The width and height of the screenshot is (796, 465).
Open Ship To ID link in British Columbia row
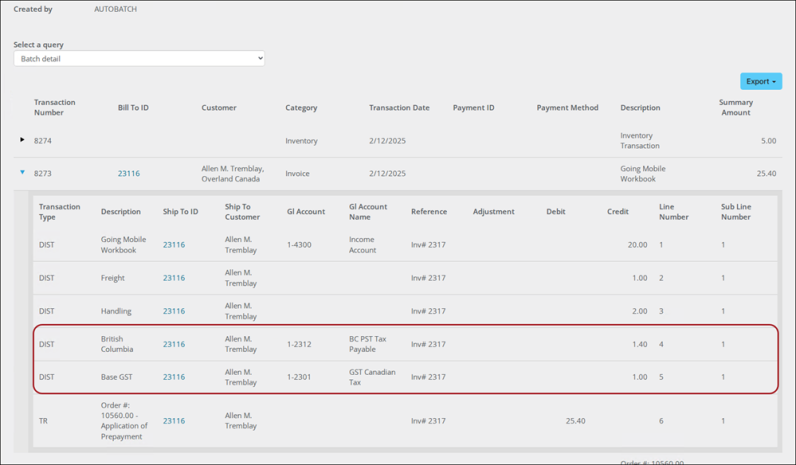(174, 344)
